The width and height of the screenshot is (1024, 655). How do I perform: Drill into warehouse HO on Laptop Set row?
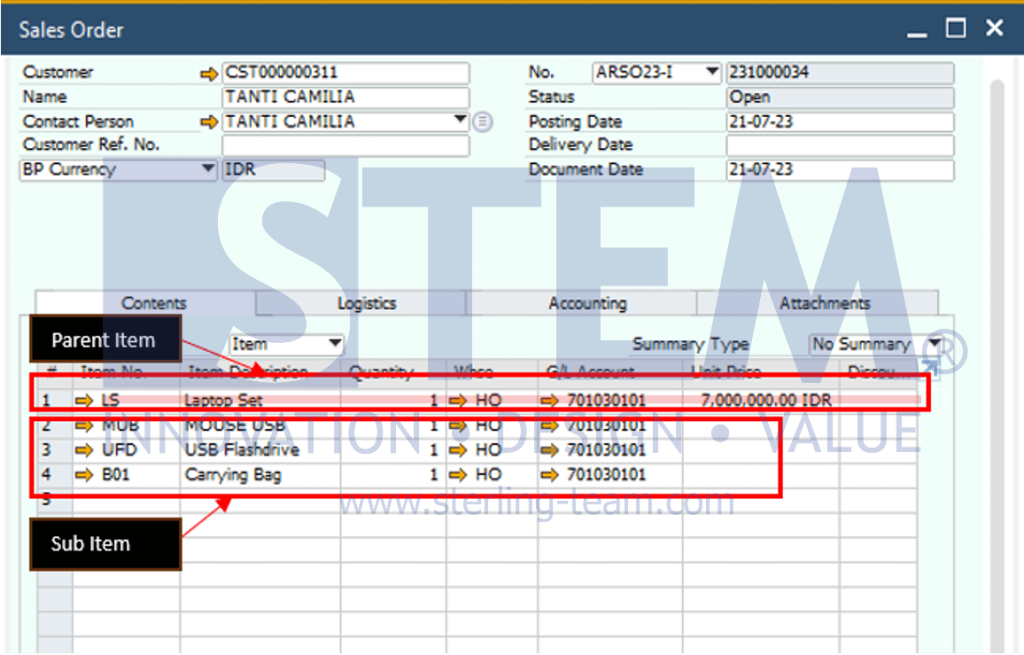coord(459,399)
